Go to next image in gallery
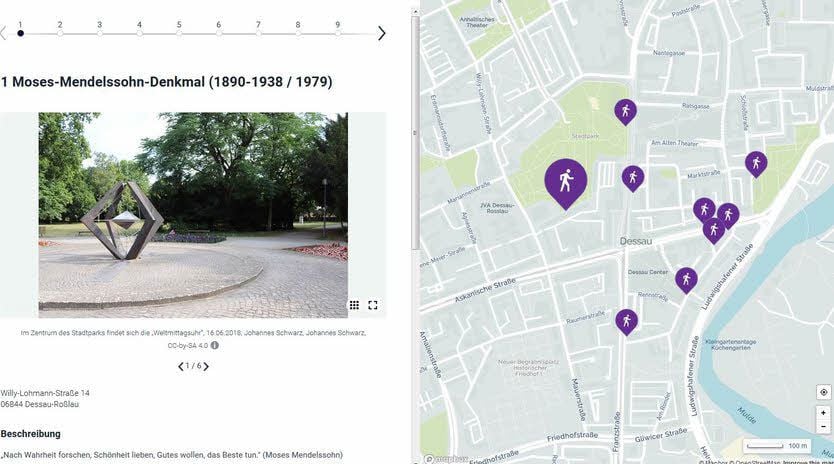The height and width of the screenshot is (464, 834). point(206,366)
